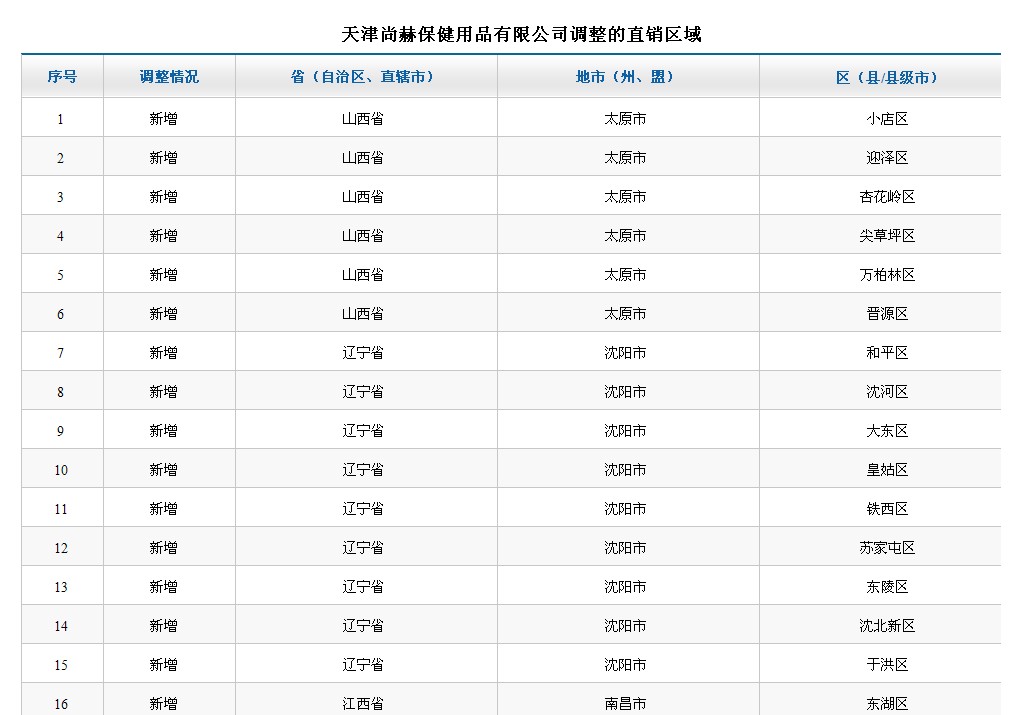Click the 地市（州、盟）column header
This screenshot has height=715, width=1026.
point(627,77)
